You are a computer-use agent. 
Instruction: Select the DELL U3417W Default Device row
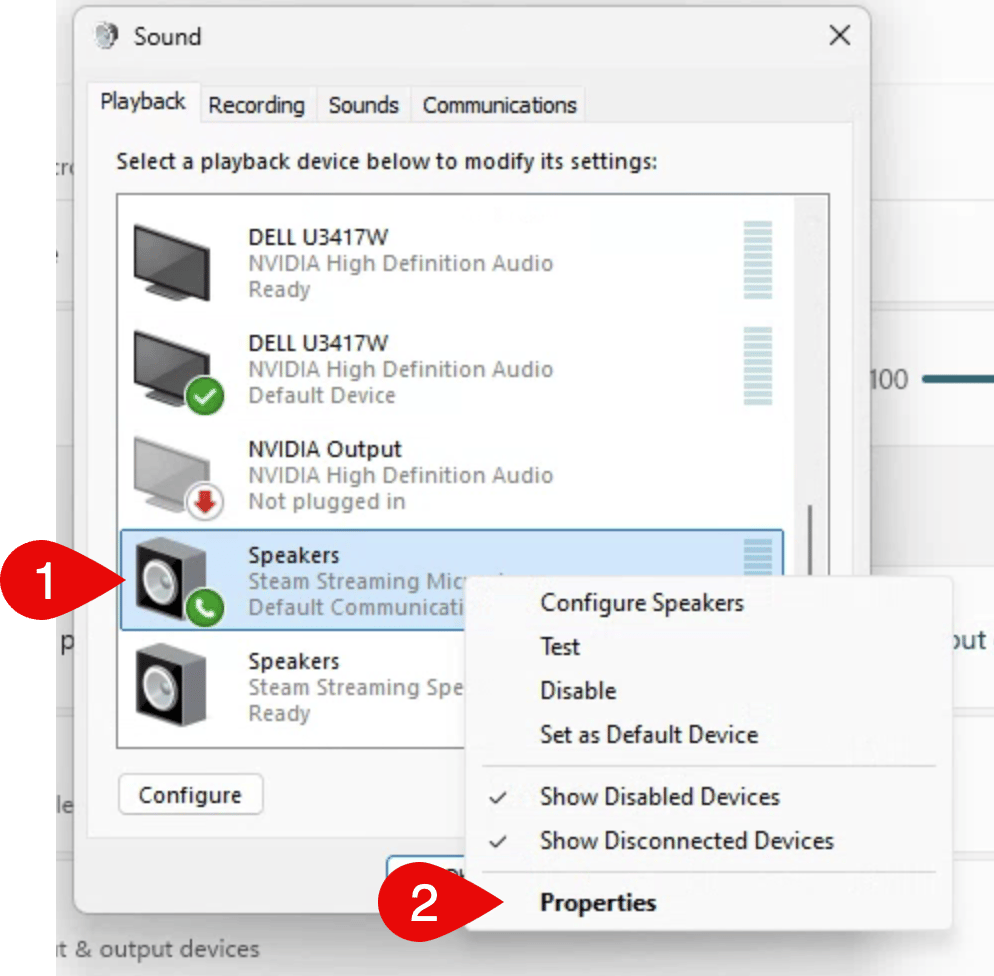click(451, 369)
